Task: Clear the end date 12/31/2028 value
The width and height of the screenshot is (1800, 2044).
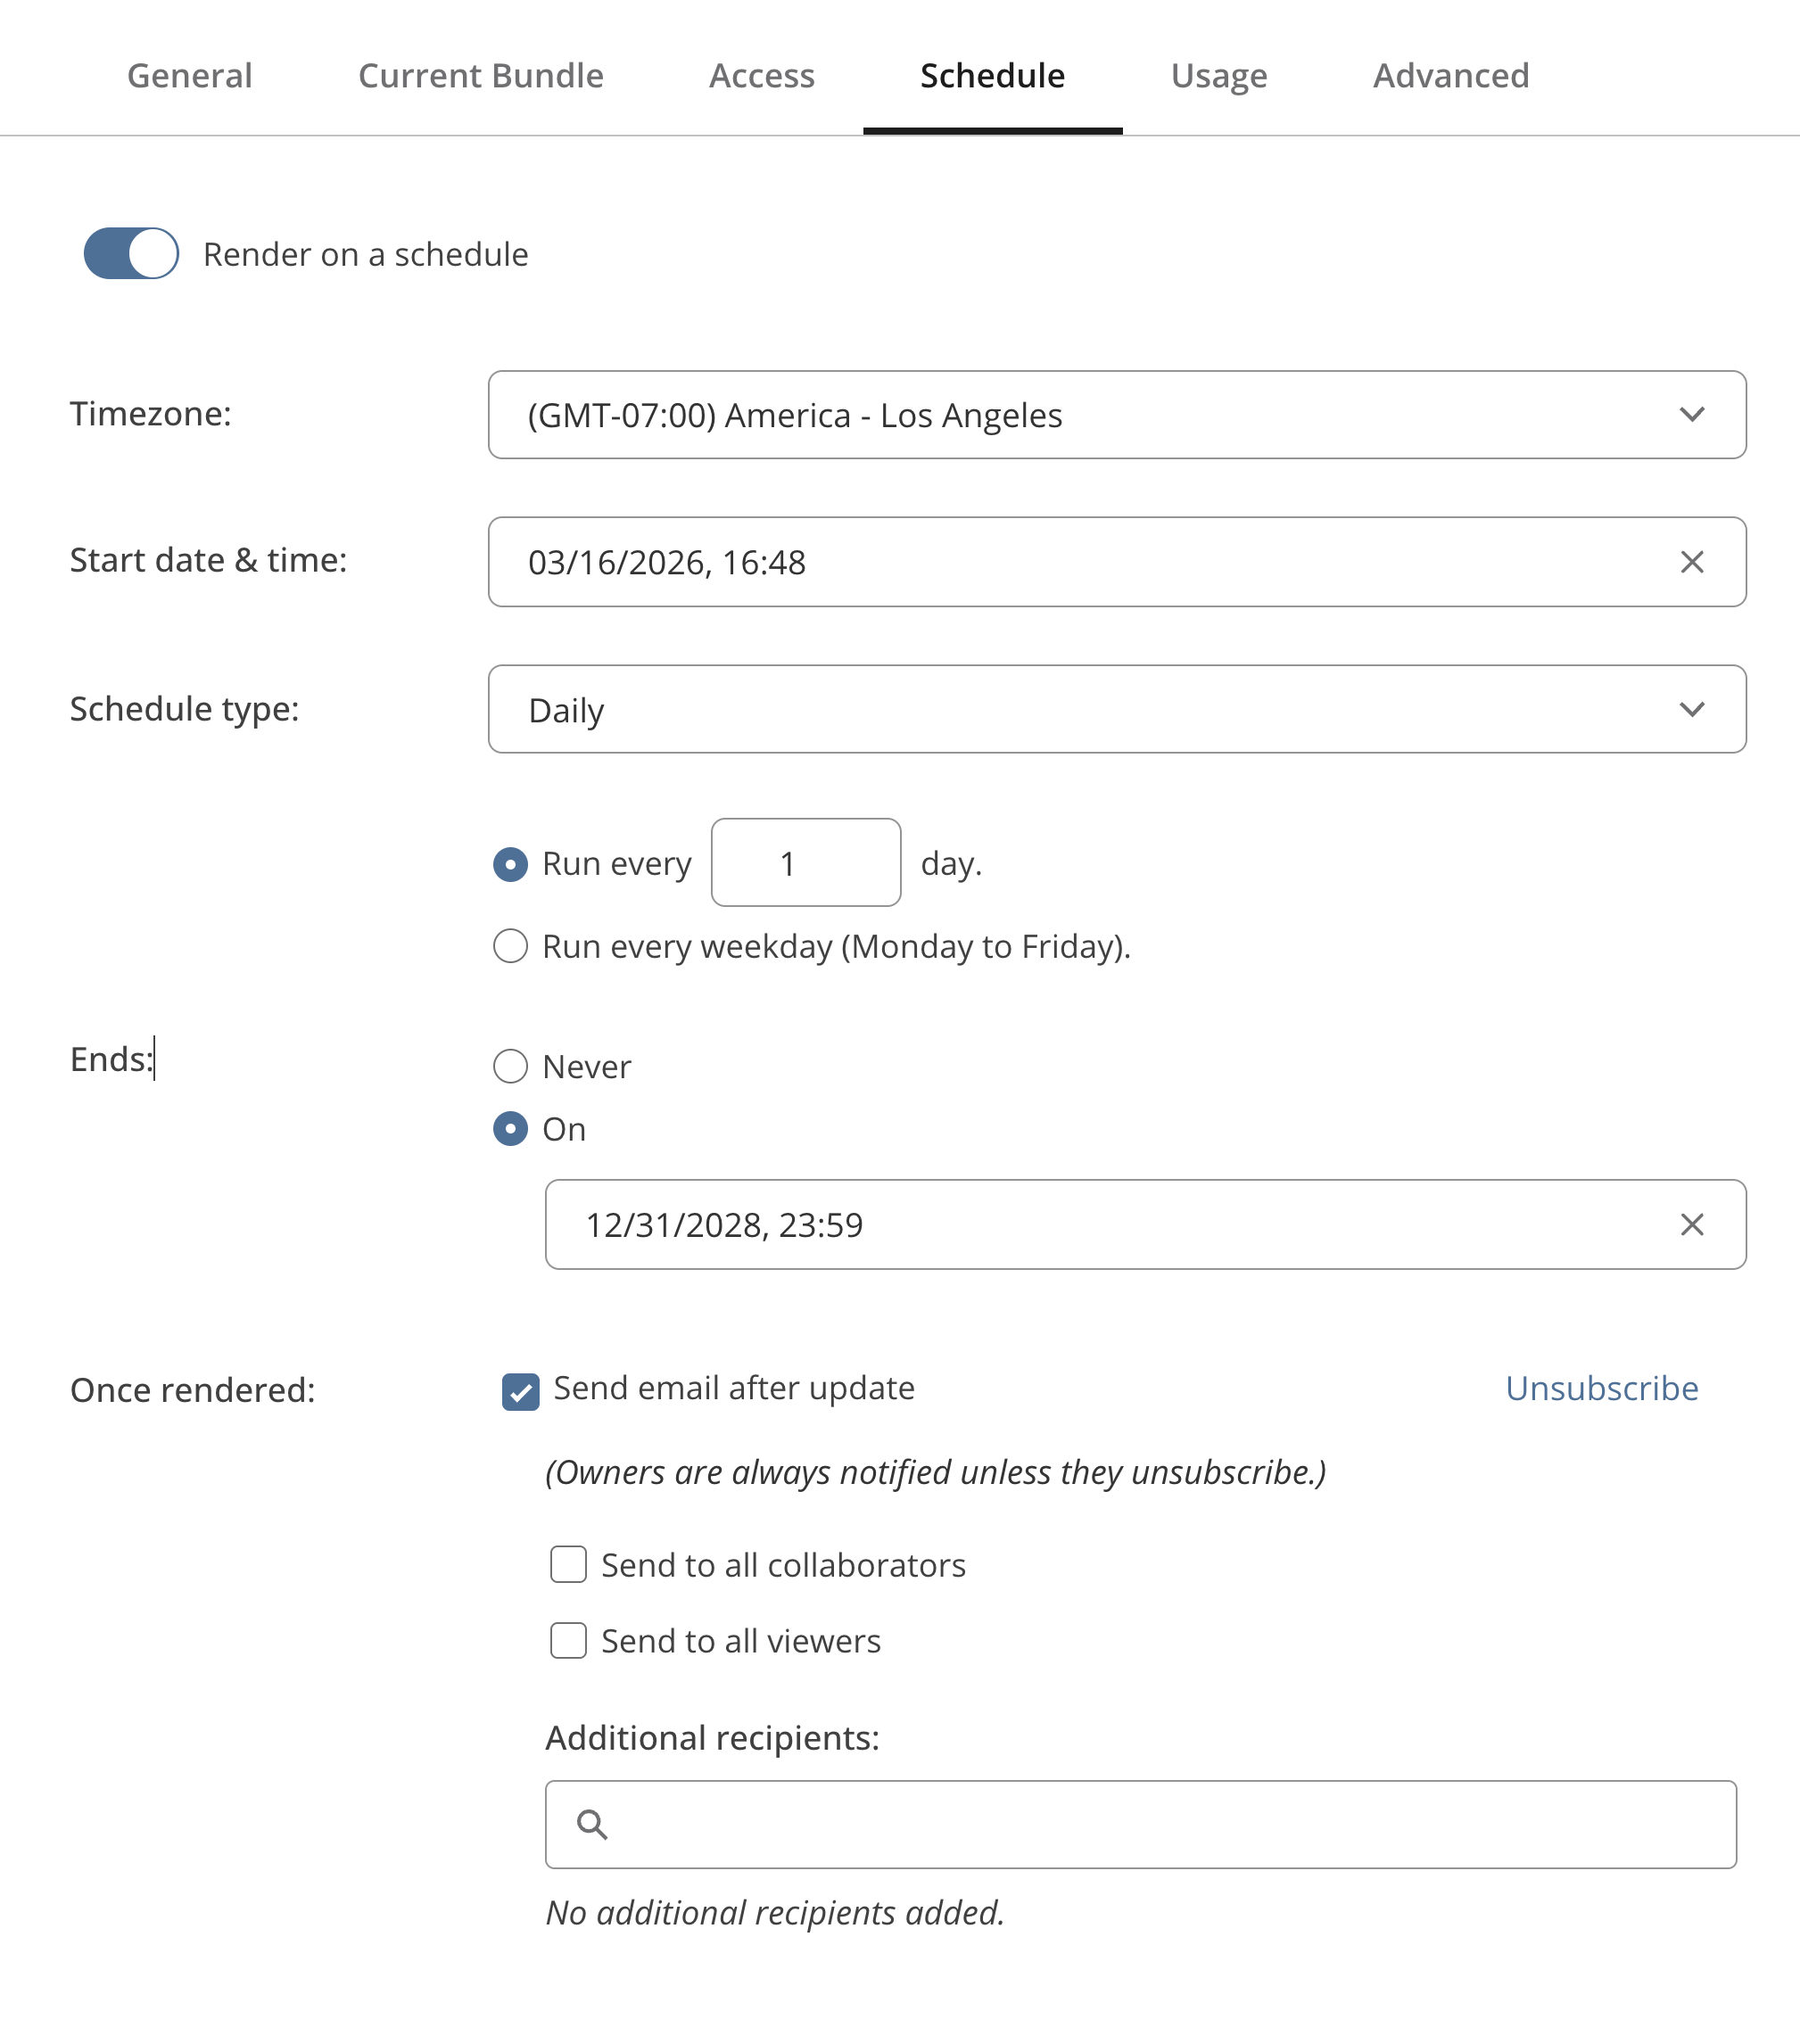Action: point(1691,1224)
